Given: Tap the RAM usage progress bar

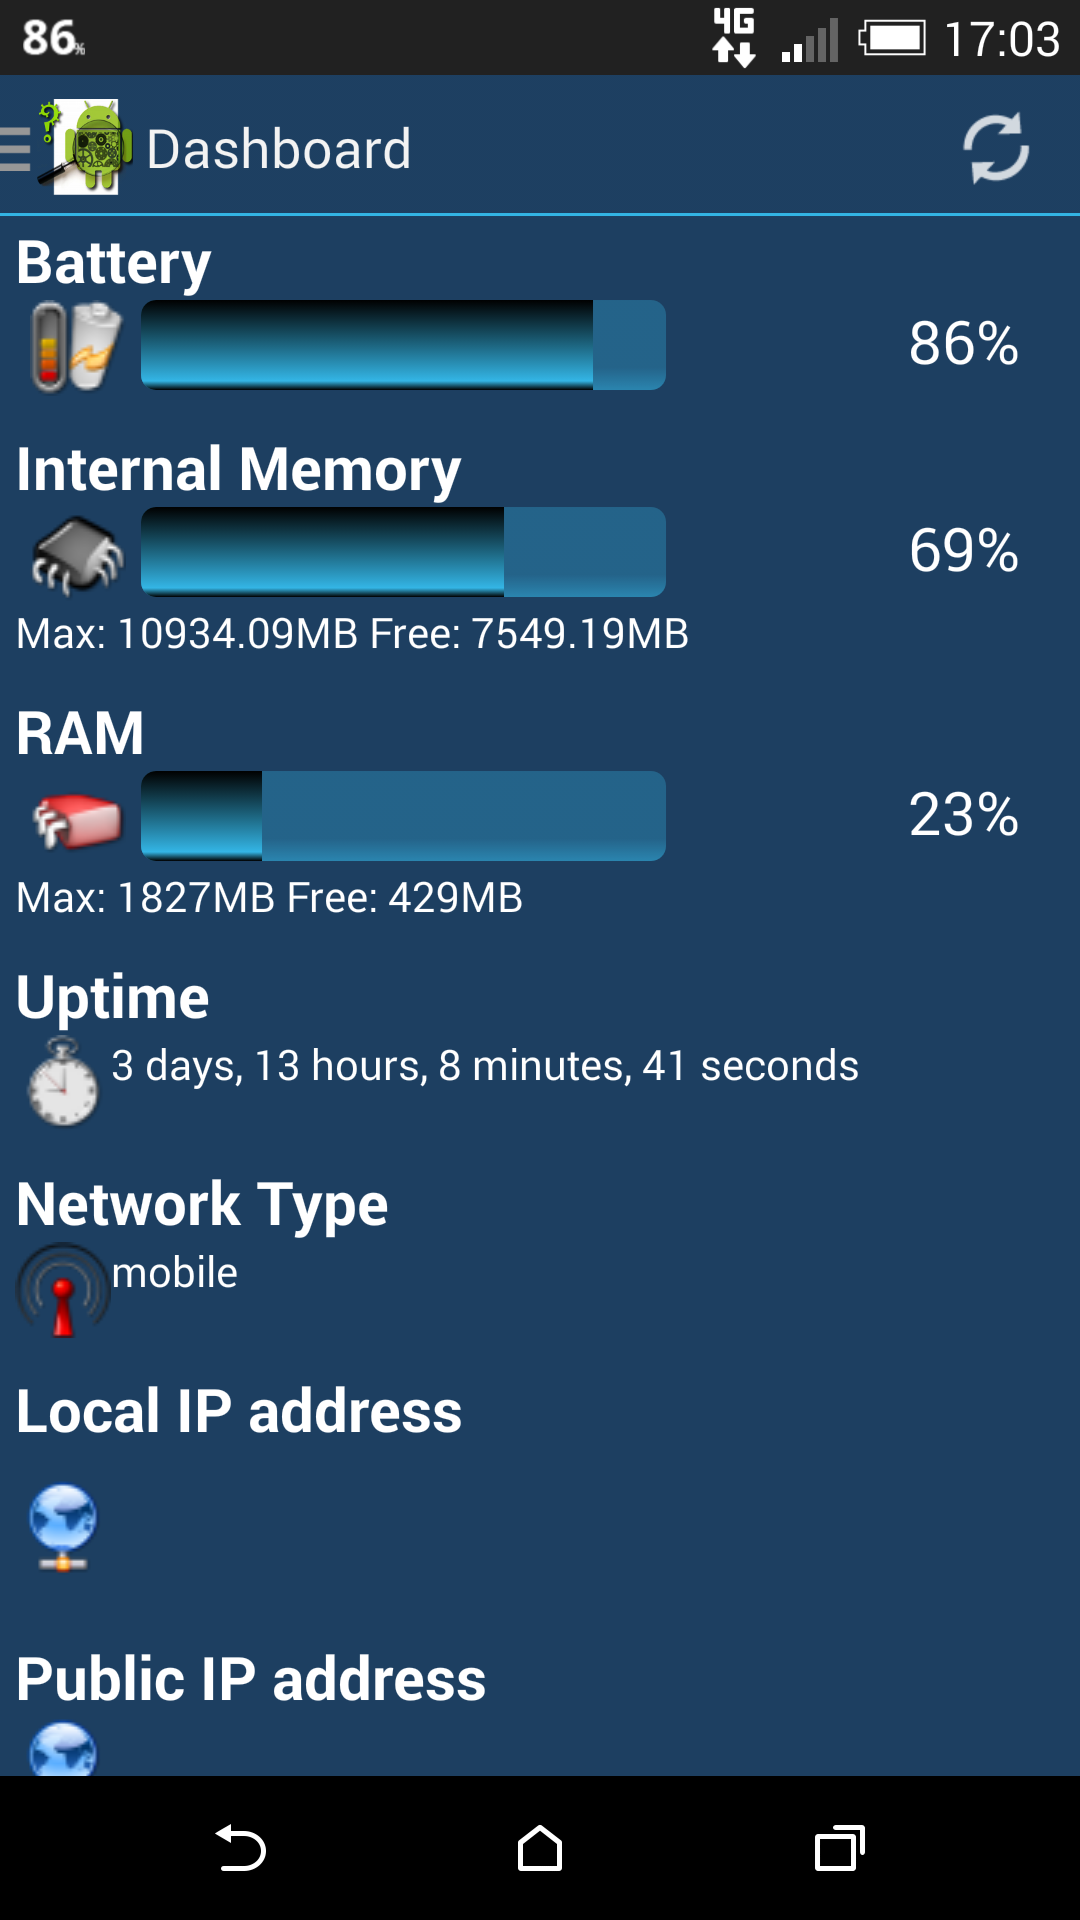Looking at the screenshot, I should pyautogui.click(x=403, y=816).
